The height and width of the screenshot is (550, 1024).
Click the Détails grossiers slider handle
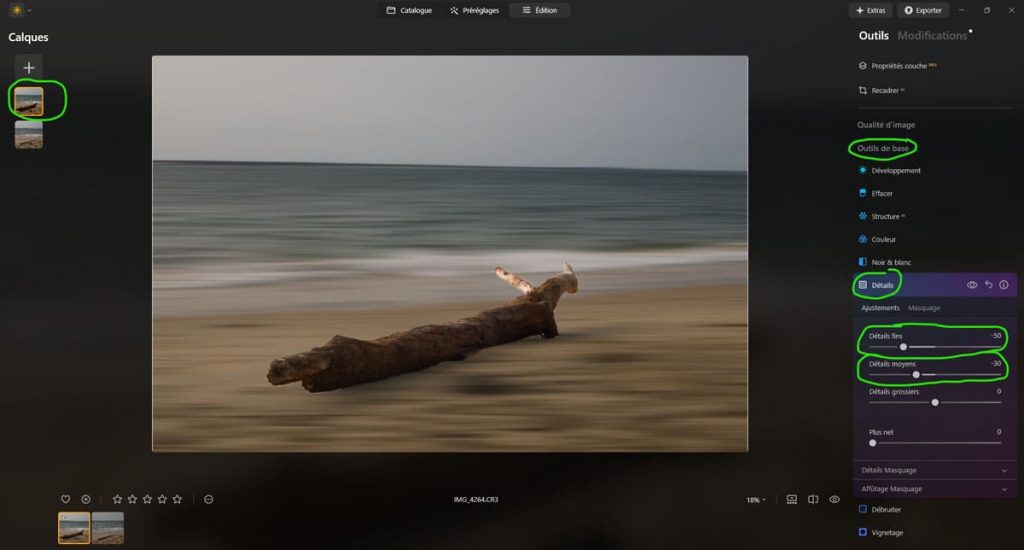click(x=935, y=402)
